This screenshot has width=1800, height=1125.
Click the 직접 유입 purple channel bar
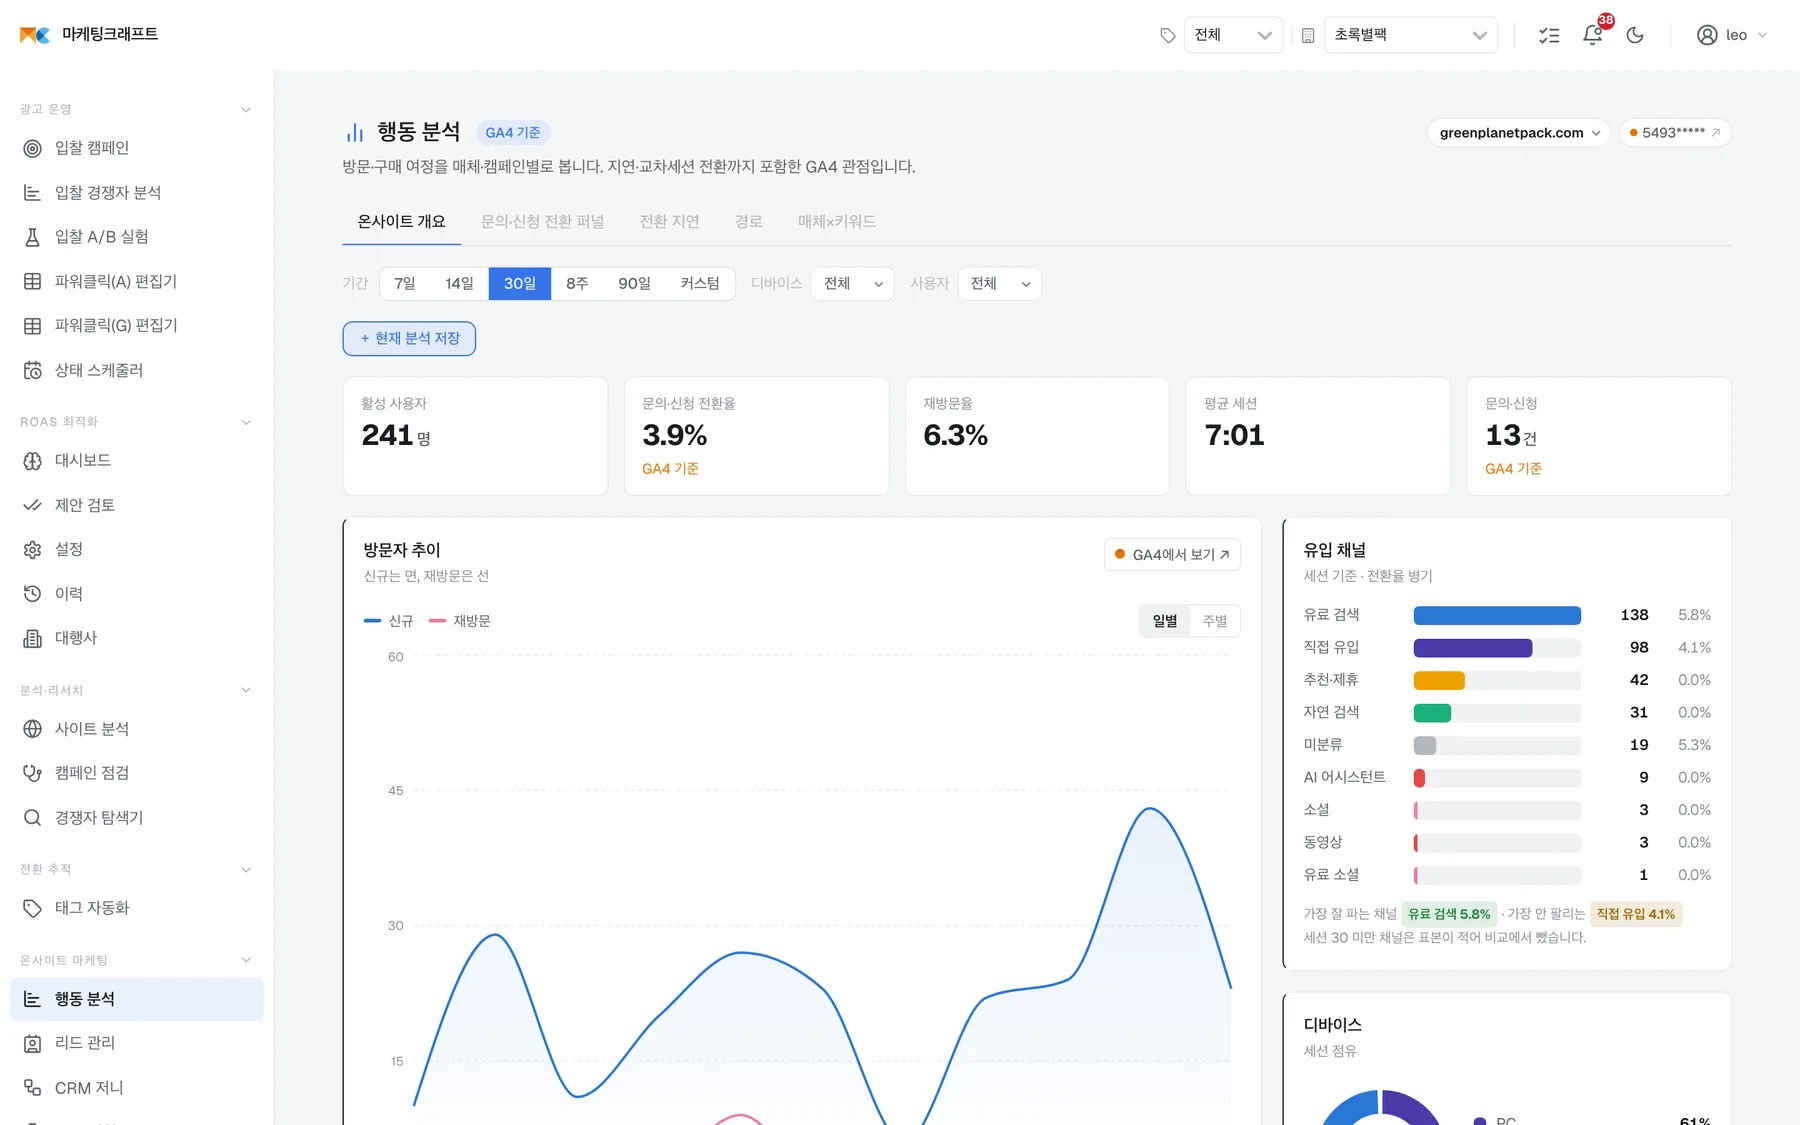(x=1472, y=648)
